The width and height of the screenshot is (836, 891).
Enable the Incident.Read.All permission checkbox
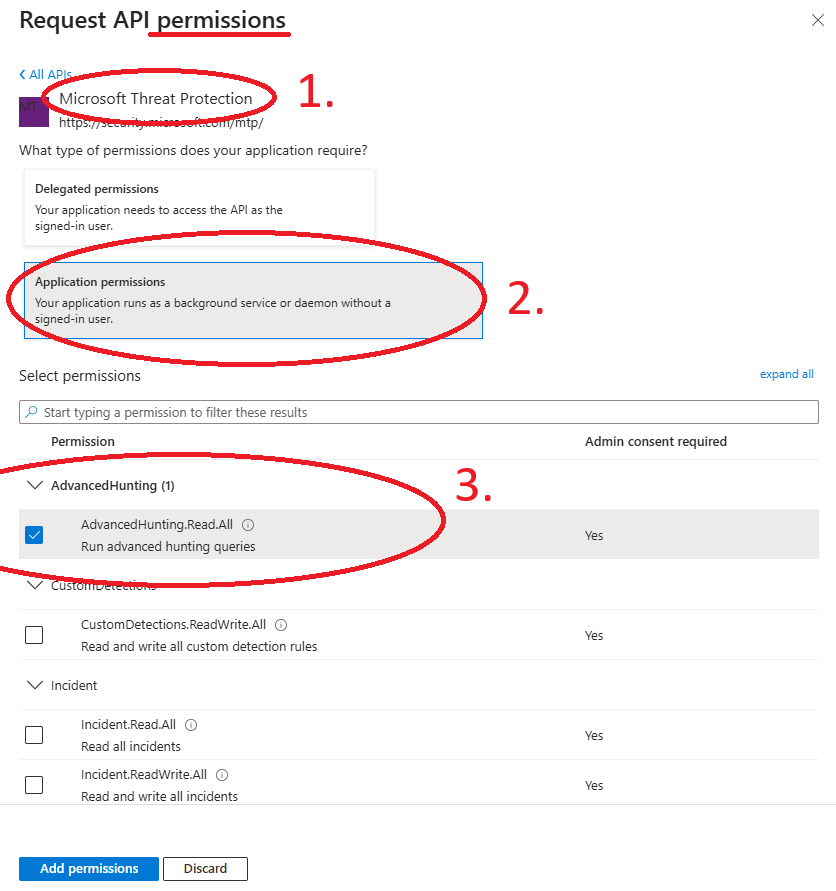click(x=34, y=735)
